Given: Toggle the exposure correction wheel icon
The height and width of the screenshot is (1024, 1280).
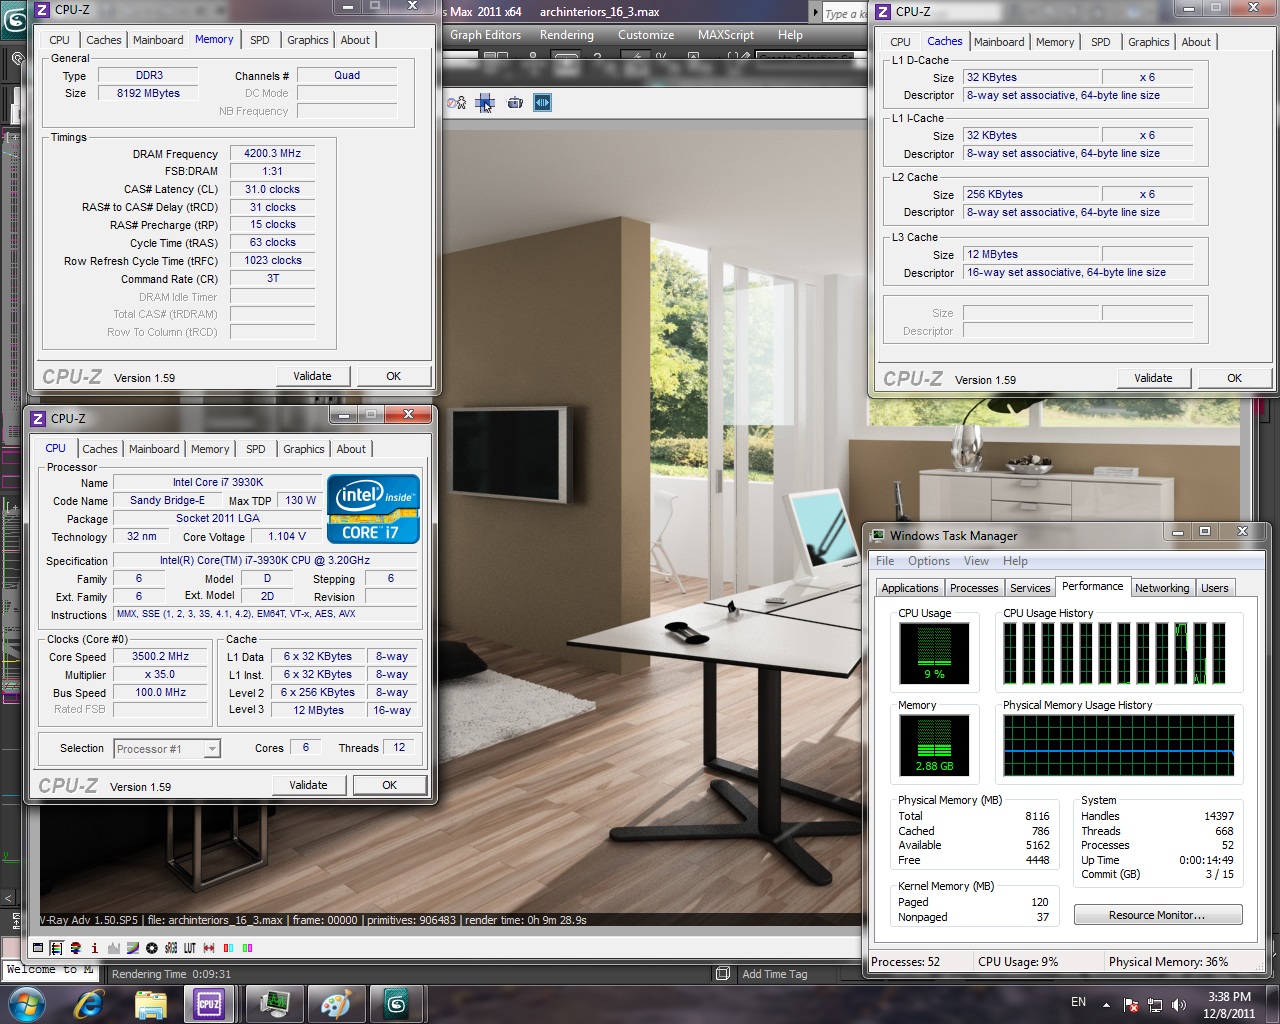Looking at the screenshot, I should click(x=152, y=948).
